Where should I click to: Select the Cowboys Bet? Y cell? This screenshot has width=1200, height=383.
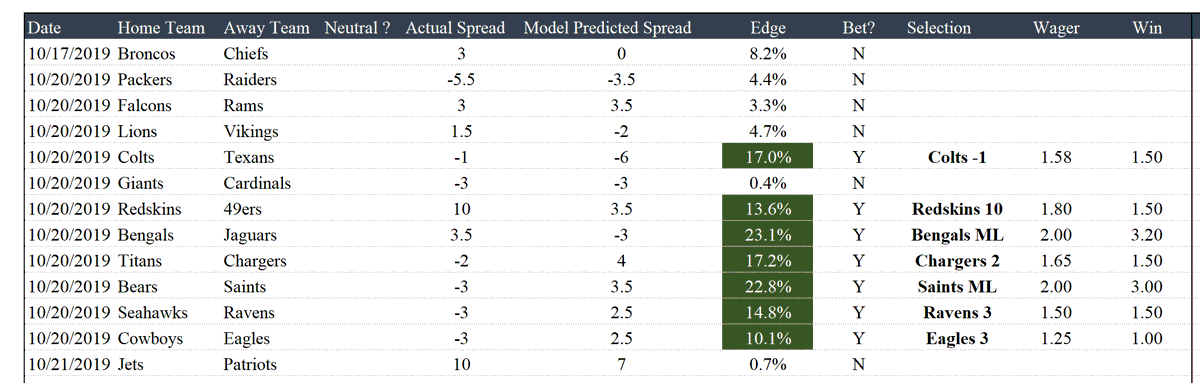(858, 339)
